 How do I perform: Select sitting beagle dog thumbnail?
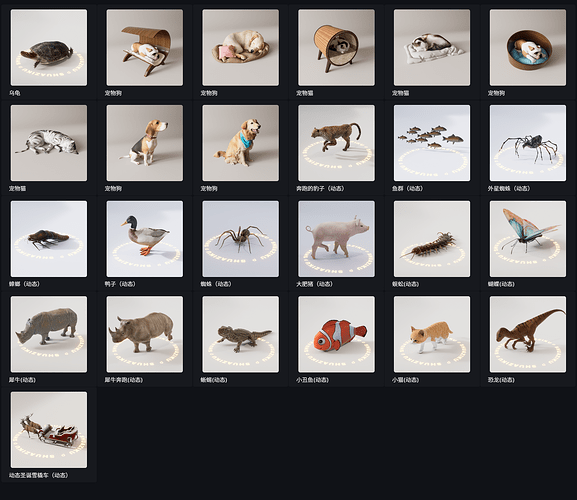tap(145, 143)
